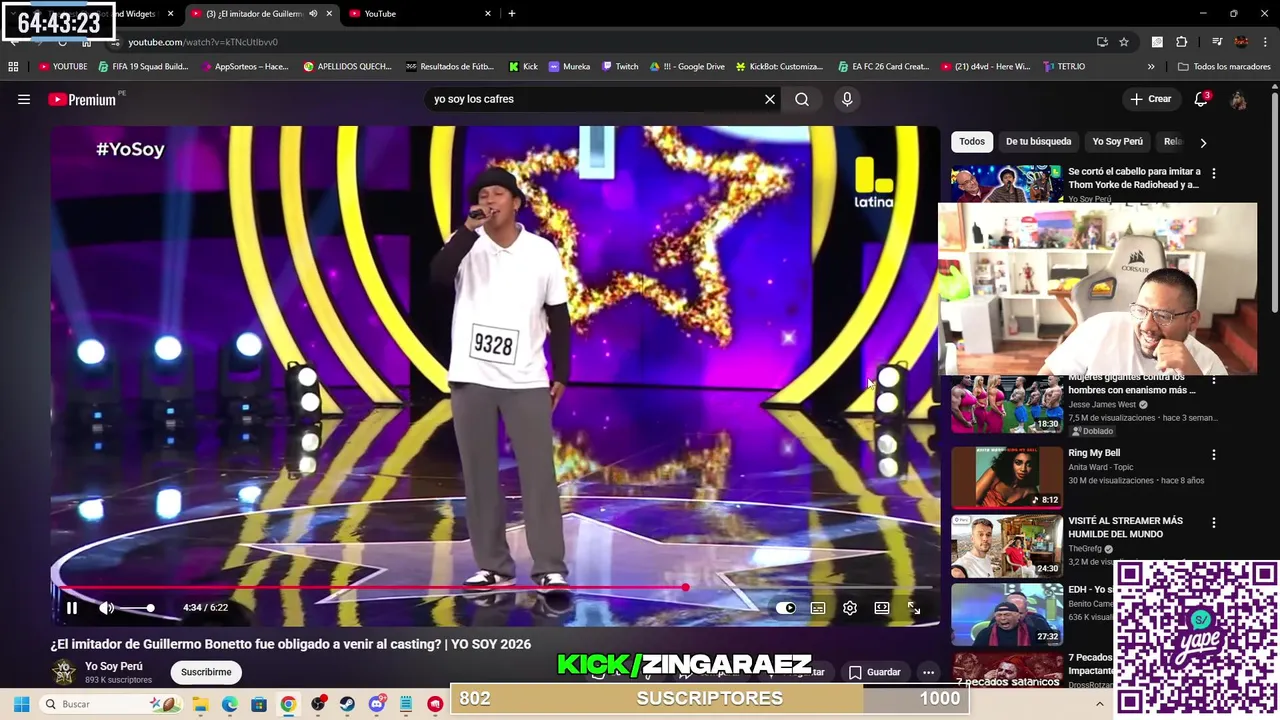Open the Thom Yorke Radiohead video title
The width and height of the screenshot is (1280, 720).
click(1134, 178)
